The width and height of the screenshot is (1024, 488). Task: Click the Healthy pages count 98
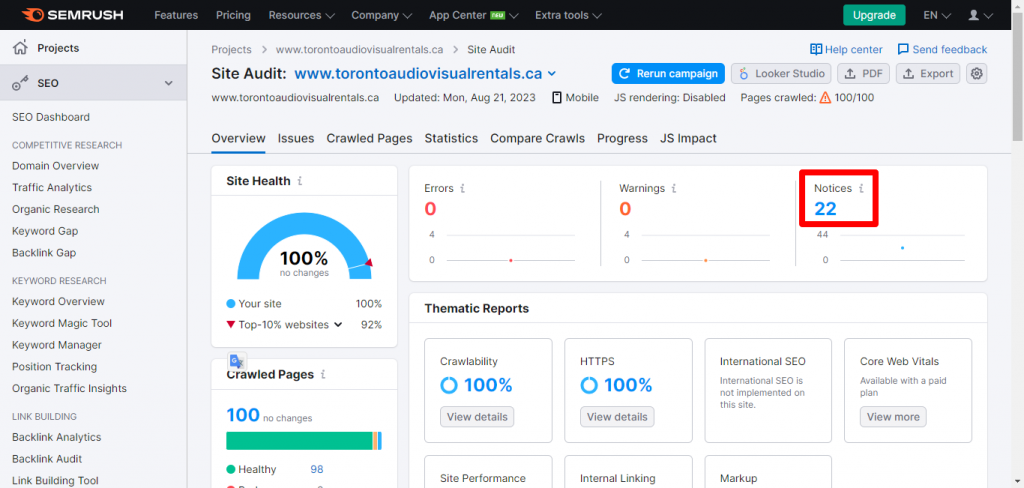pos(317,470)
